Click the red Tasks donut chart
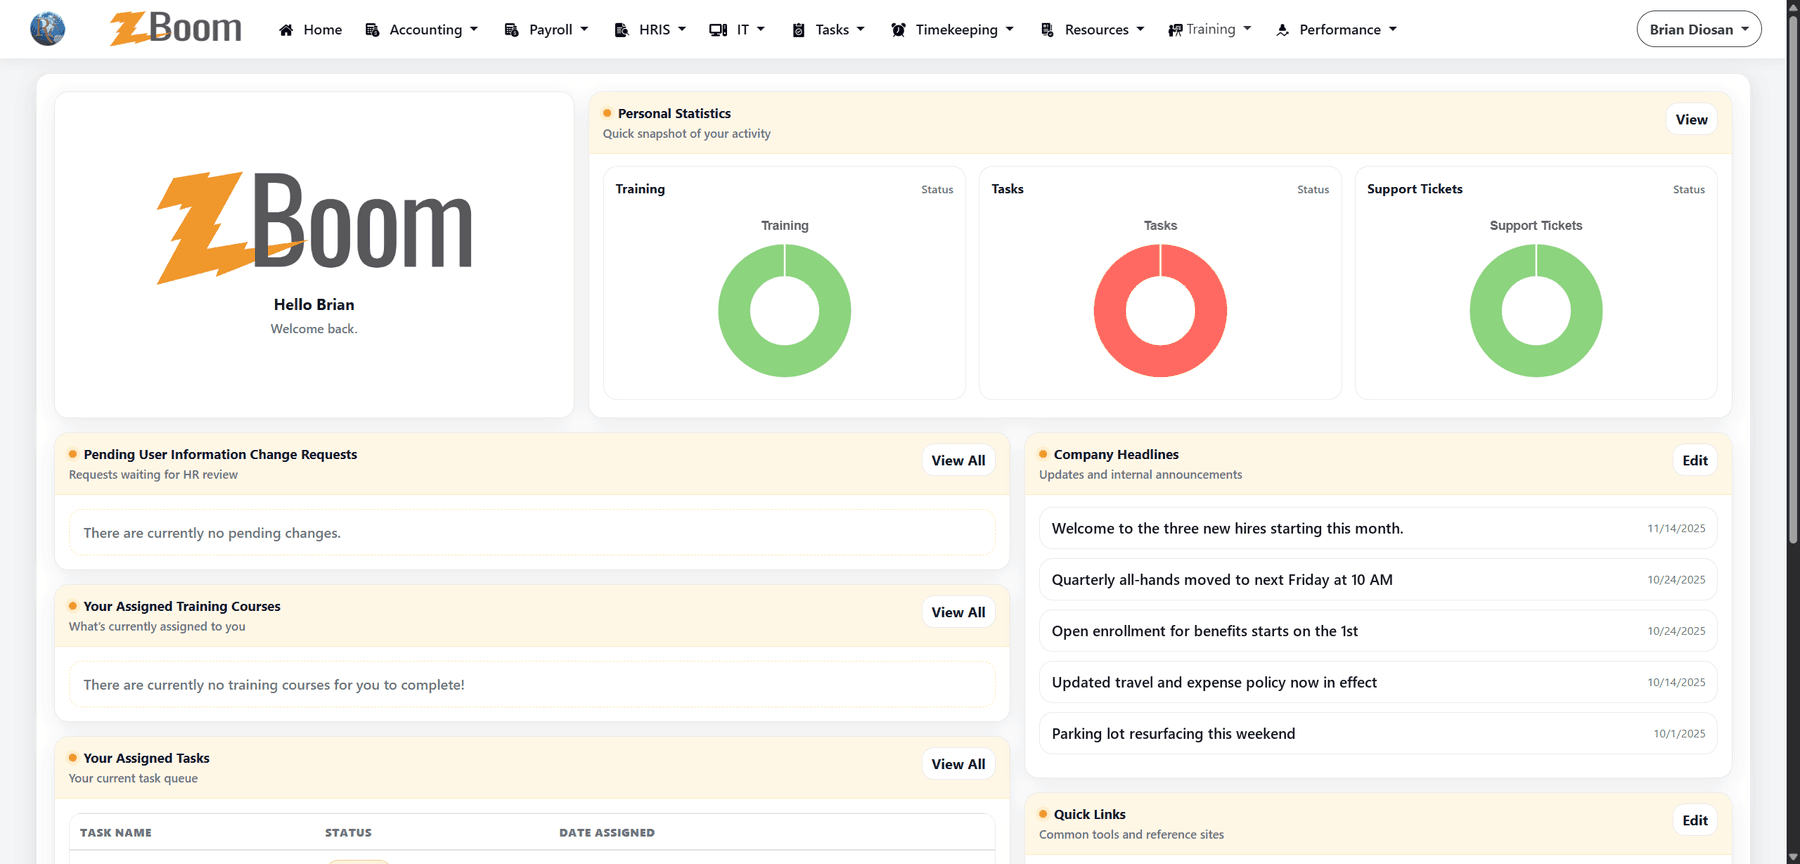 1160,311
